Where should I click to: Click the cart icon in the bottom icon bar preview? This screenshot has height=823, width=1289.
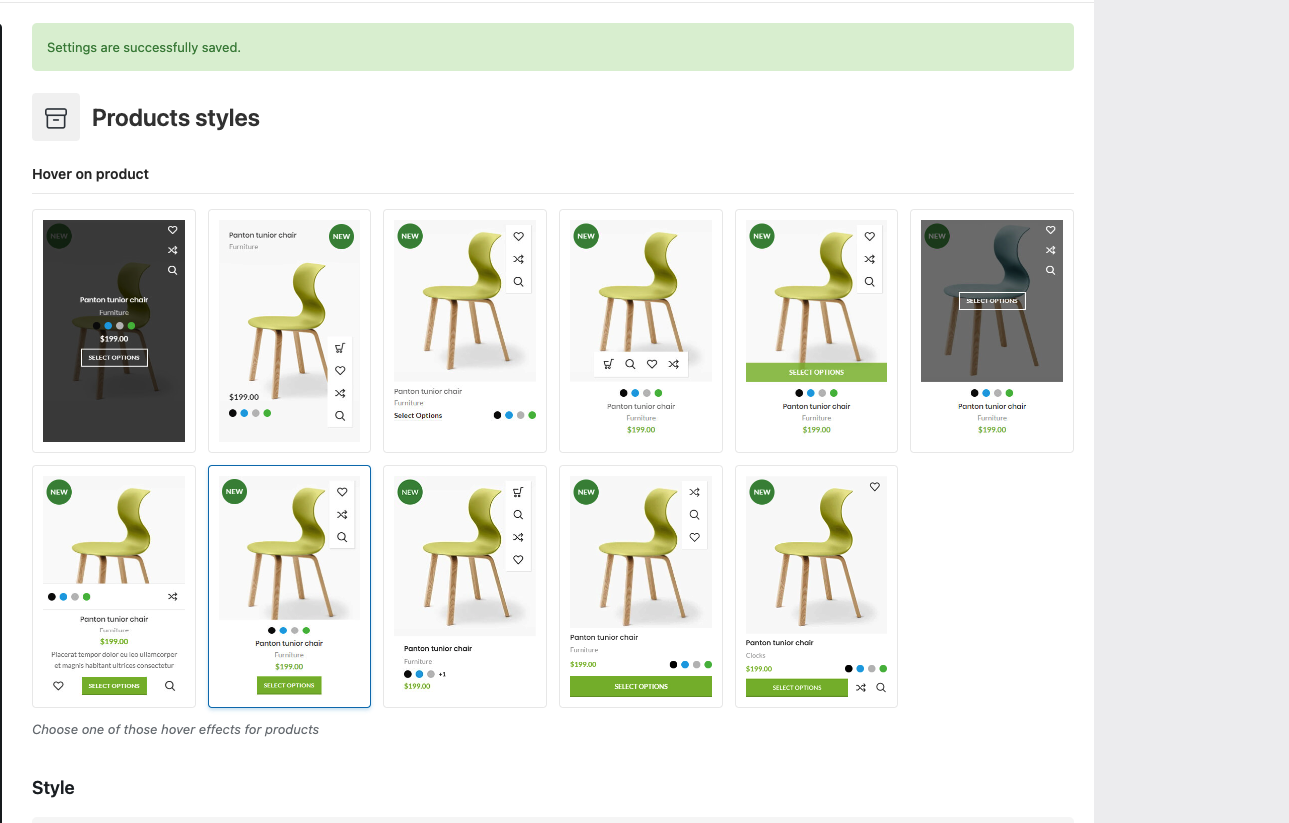tap(608, 364)
